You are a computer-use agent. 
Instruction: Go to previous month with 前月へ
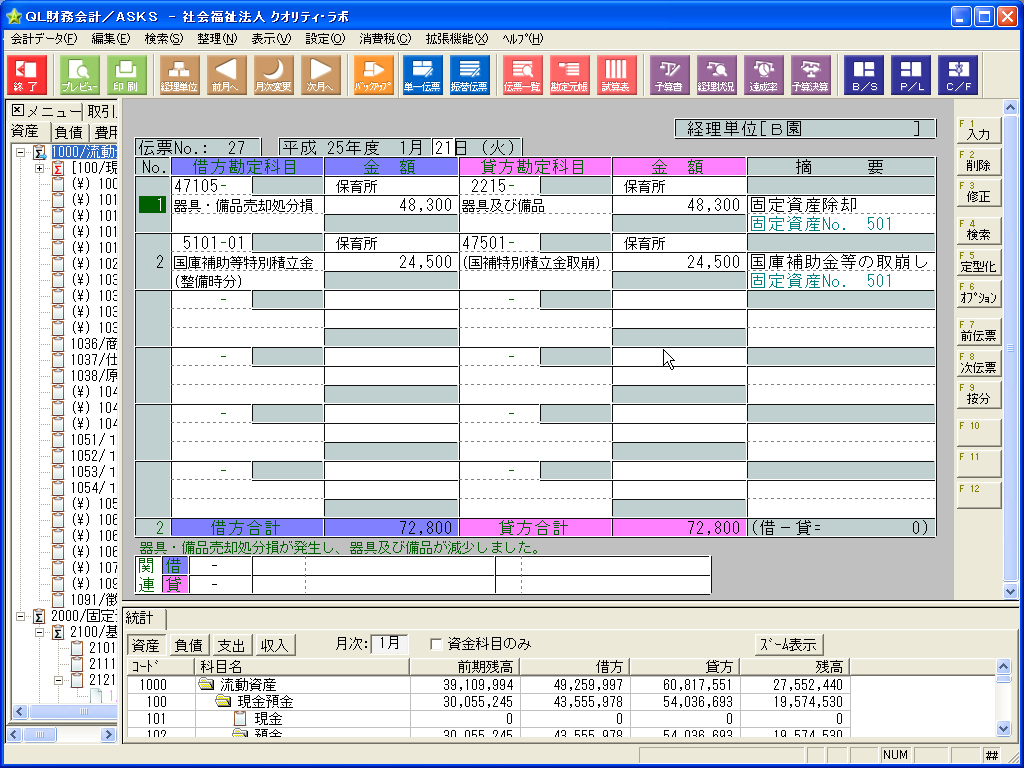click(227, 75)
